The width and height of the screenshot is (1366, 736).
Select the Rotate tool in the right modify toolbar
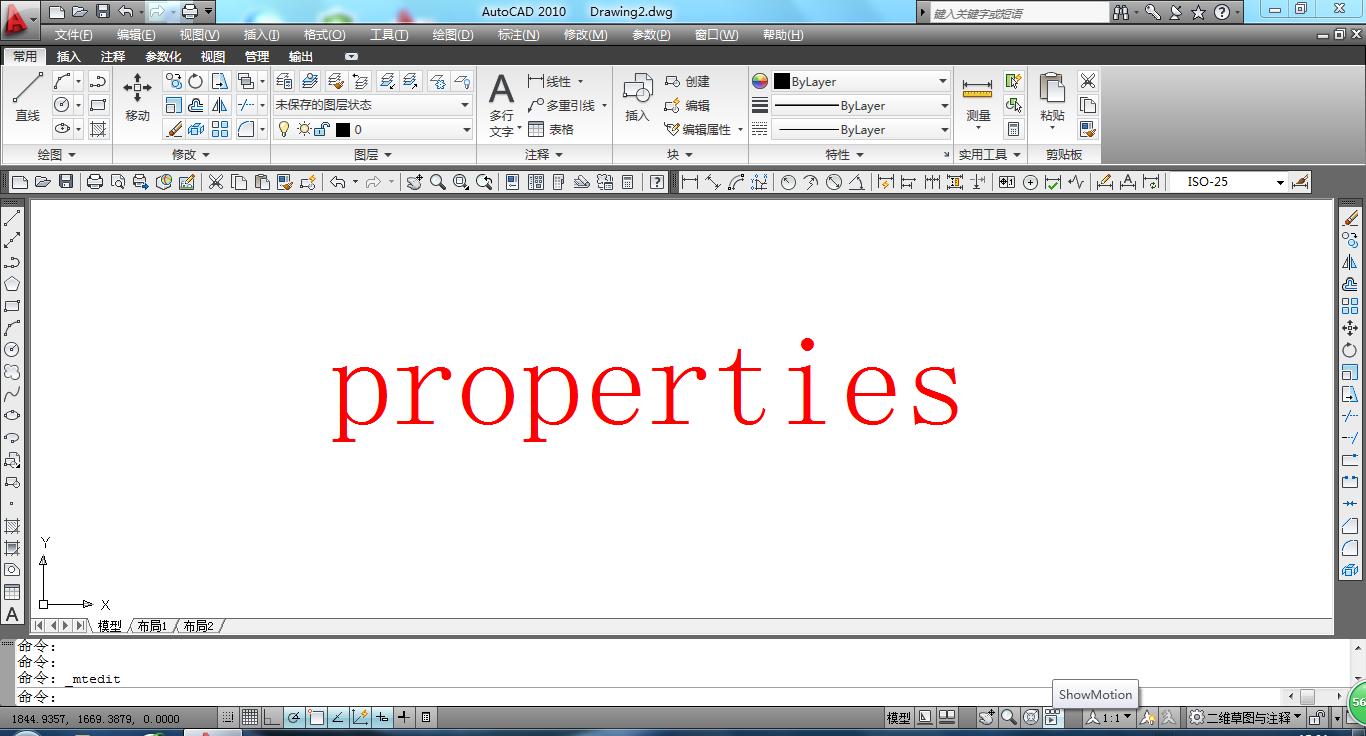coord(1350,350)
